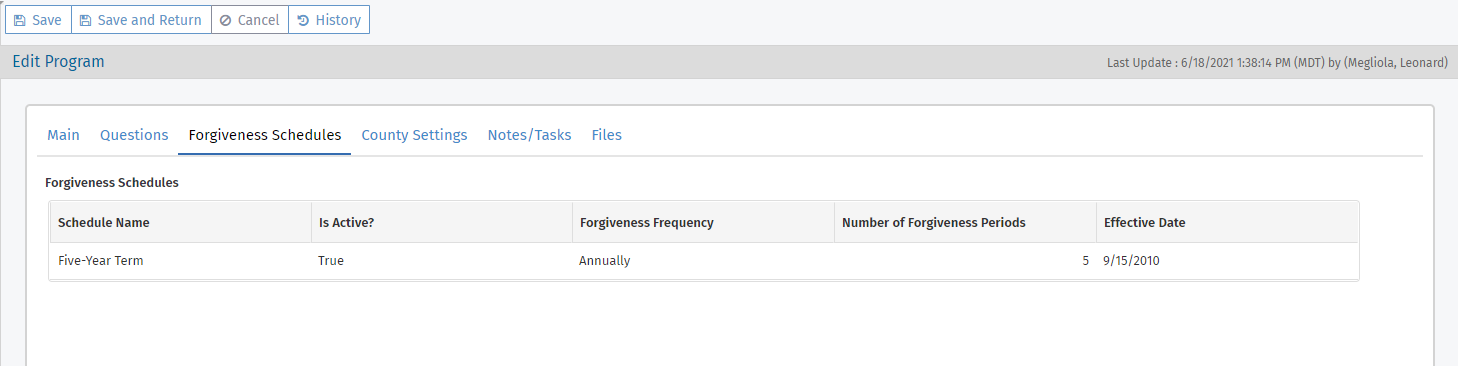Sort by Number of Forgiveness Periods header
Screen dimensions: 1458x366
[x=965, y=222]
